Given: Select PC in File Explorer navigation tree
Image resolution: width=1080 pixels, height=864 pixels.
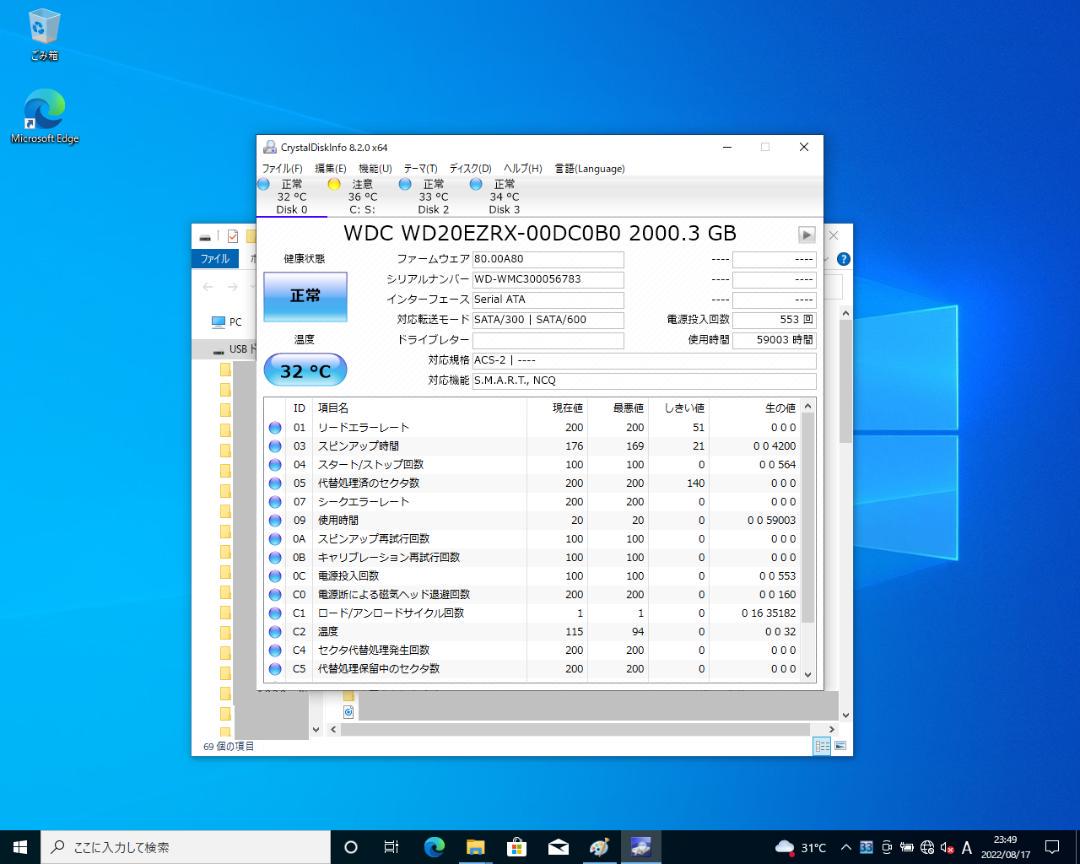Looking at the screenshot, I should click(x=227, y=322).
